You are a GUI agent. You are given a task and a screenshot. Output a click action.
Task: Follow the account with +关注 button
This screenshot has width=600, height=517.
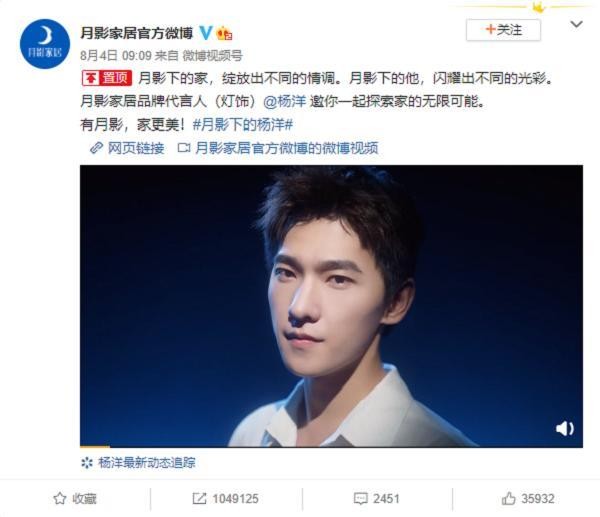coord(503,30)
